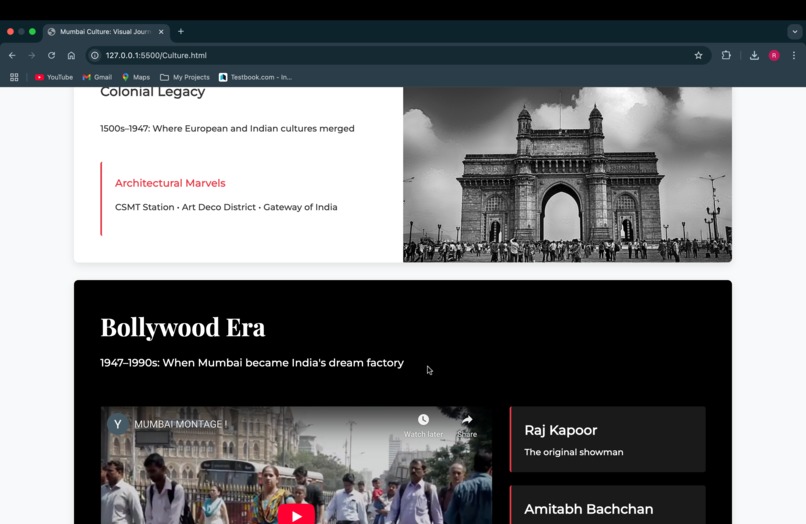View site information icon in address bar

pyautogui.click(x=95, y=56)
